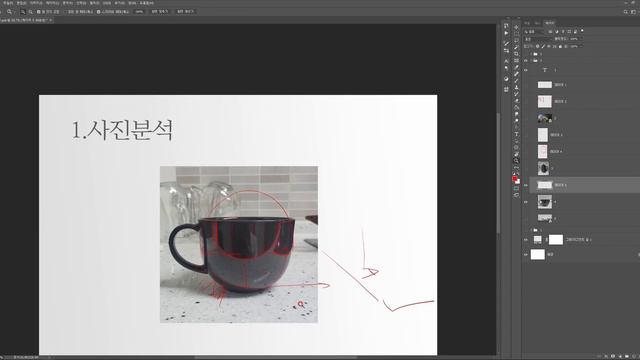The width and height of the screenshot is (640, 360).
Task: Select the Dodge tool
Action: click(516, 120)
